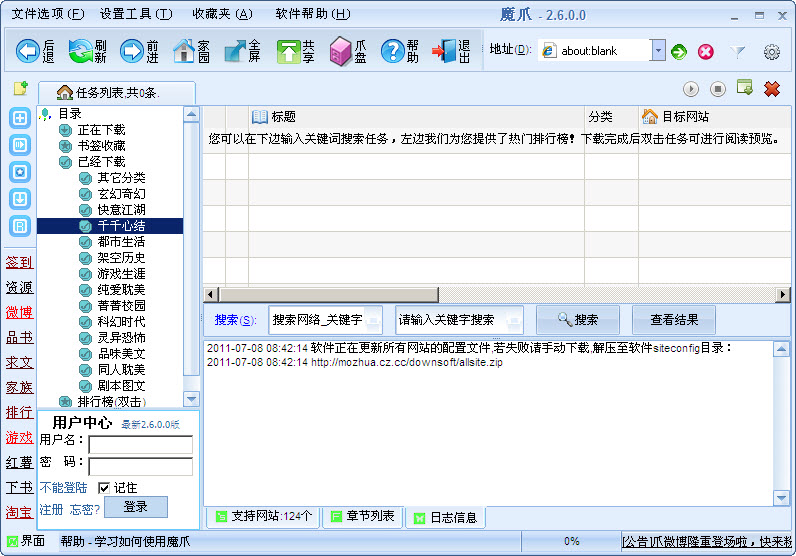
Task: Click the 查看结果 button
Action: pyautogui.click(x=674, y=320)
